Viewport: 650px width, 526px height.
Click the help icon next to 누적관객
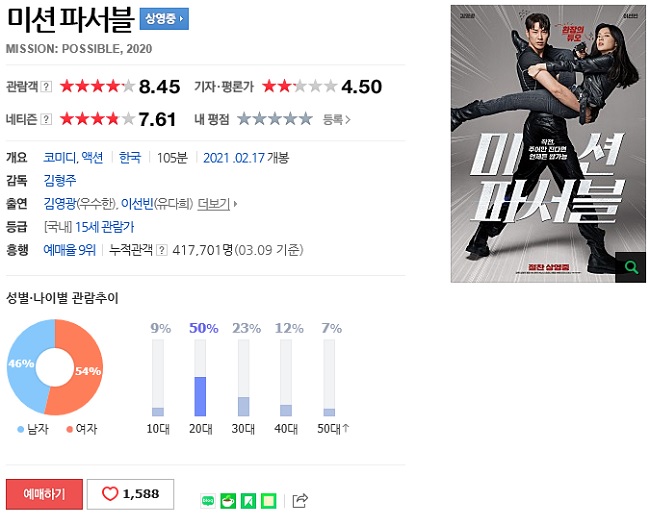162,250
